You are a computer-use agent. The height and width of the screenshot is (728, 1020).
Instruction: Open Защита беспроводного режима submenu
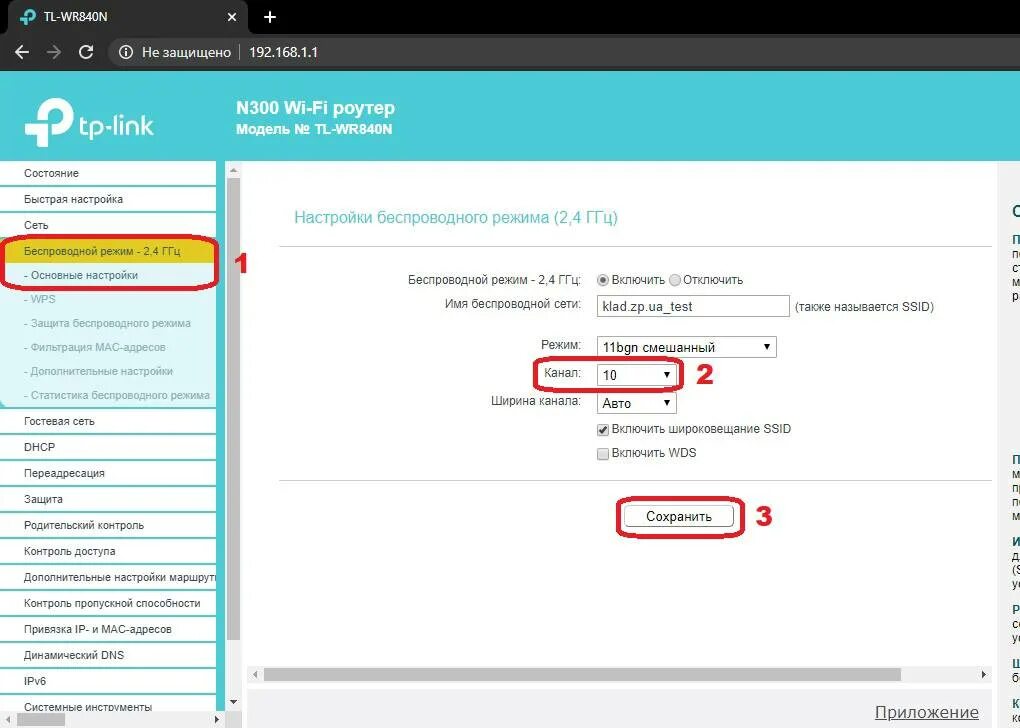tap(107, 323)
